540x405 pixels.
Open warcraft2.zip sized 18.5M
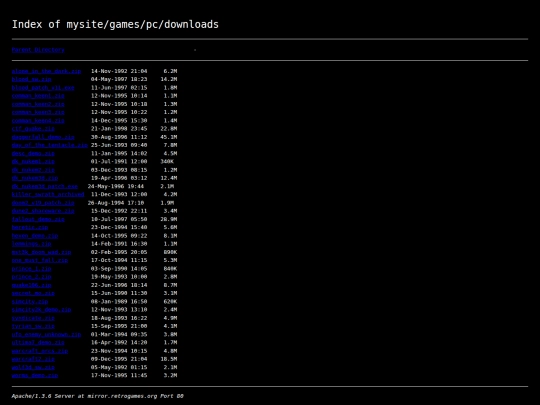coord(33,359)
